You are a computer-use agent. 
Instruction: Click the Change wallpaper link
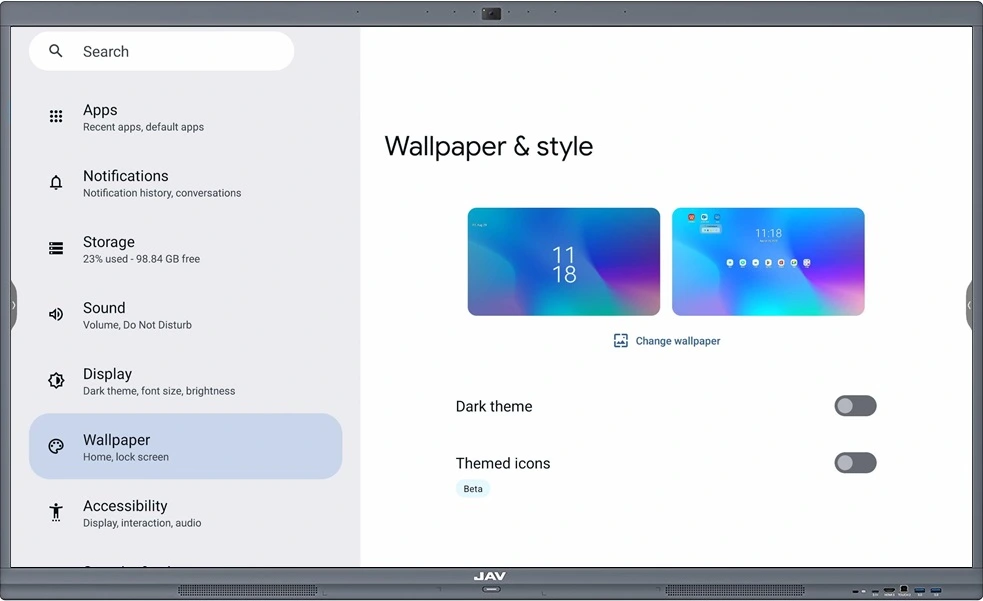point(677,340)
